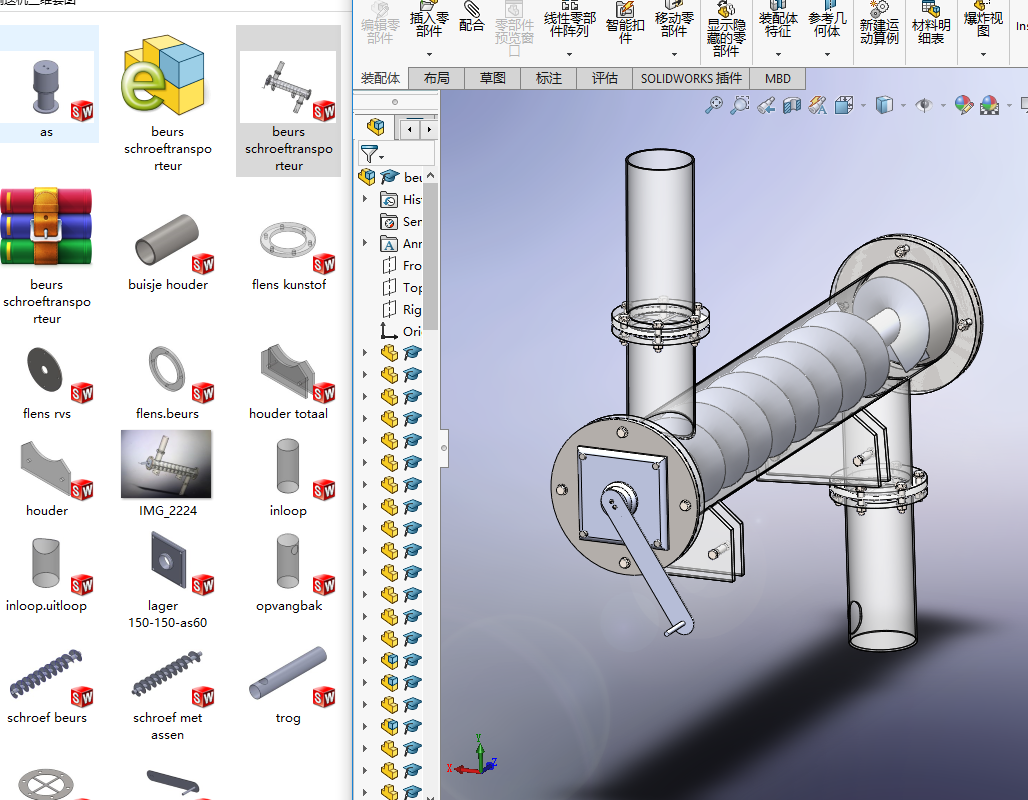Click the 智能扣件 Smart Fasteners tool

coord(625,22)
